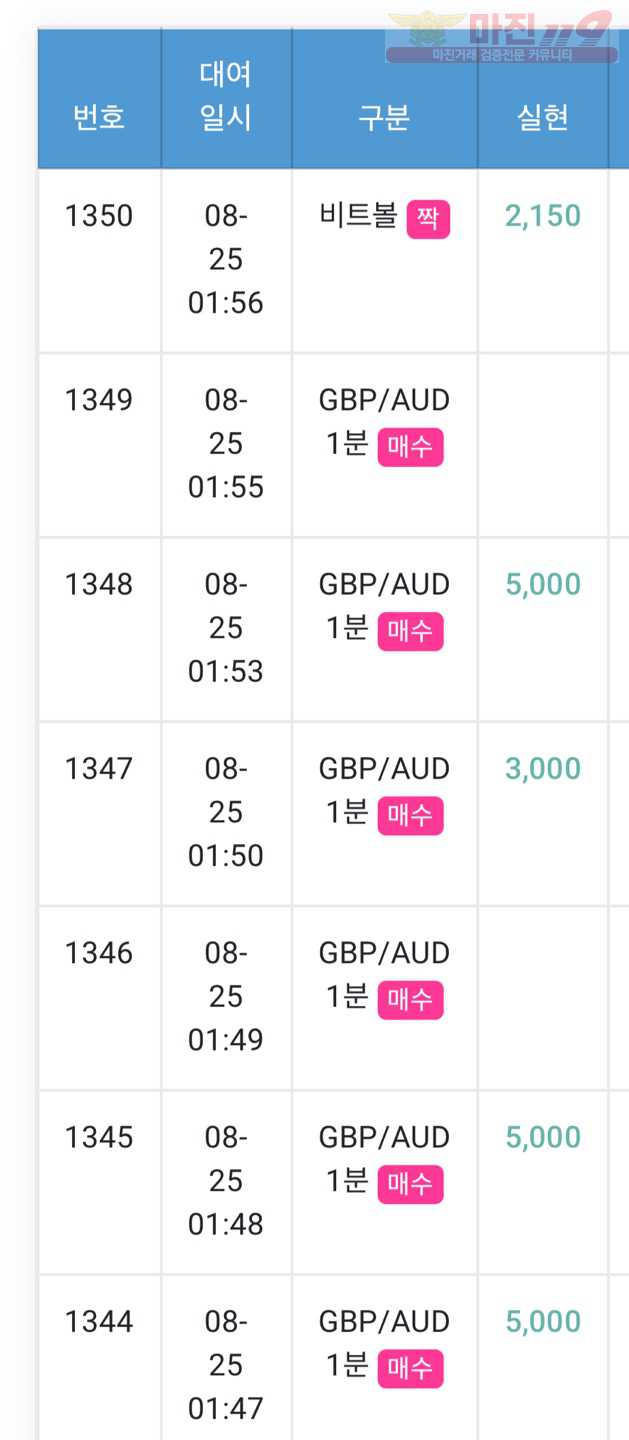Click the 매수 badge in row 1345
The image size is (629, 1440).
coord(410,1184)
